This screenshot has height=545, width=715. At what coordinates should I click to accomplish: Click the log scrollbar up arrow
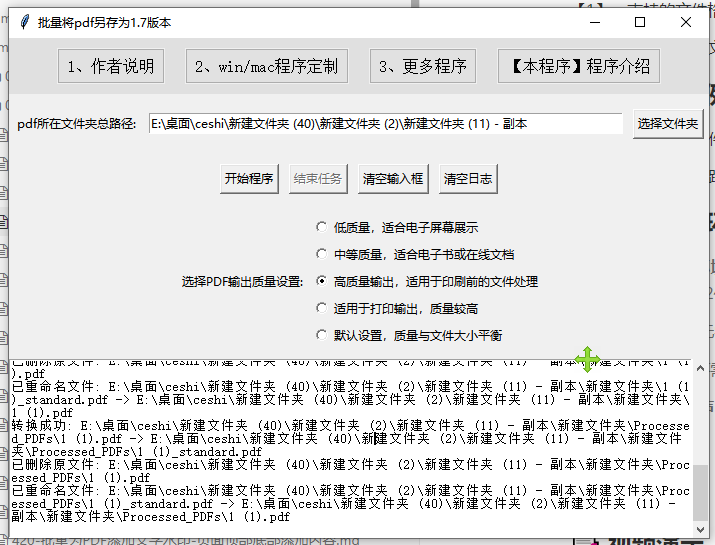coord(700,368)
